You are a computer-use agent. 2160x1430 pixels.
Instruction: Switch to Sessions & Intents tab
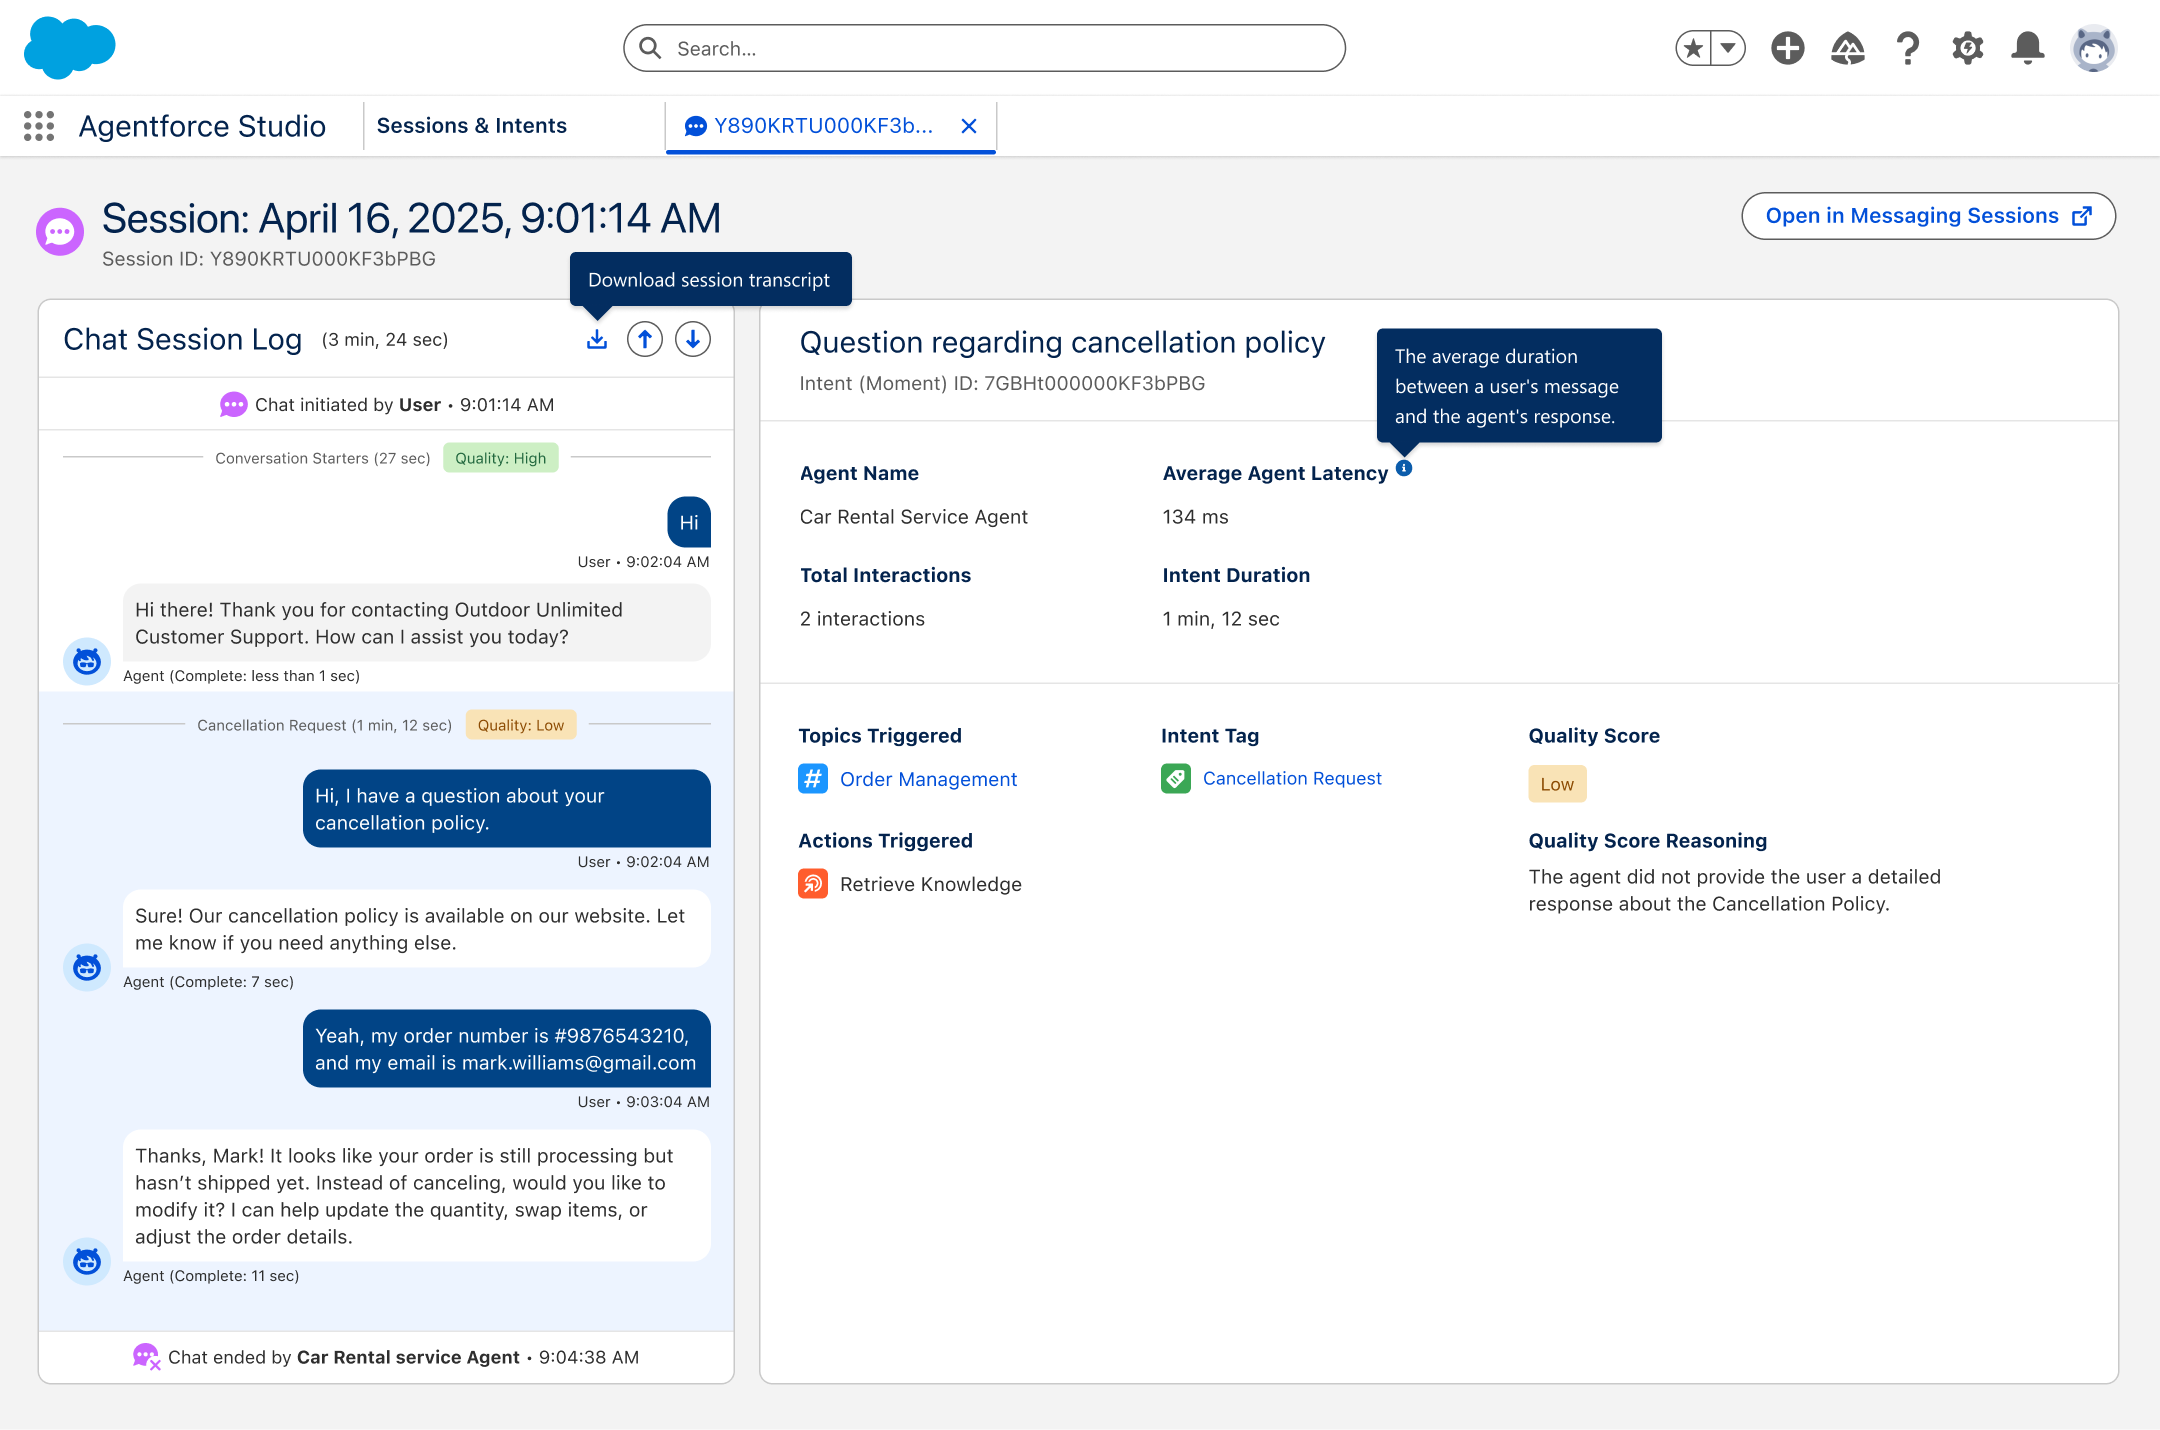point(472,126)
